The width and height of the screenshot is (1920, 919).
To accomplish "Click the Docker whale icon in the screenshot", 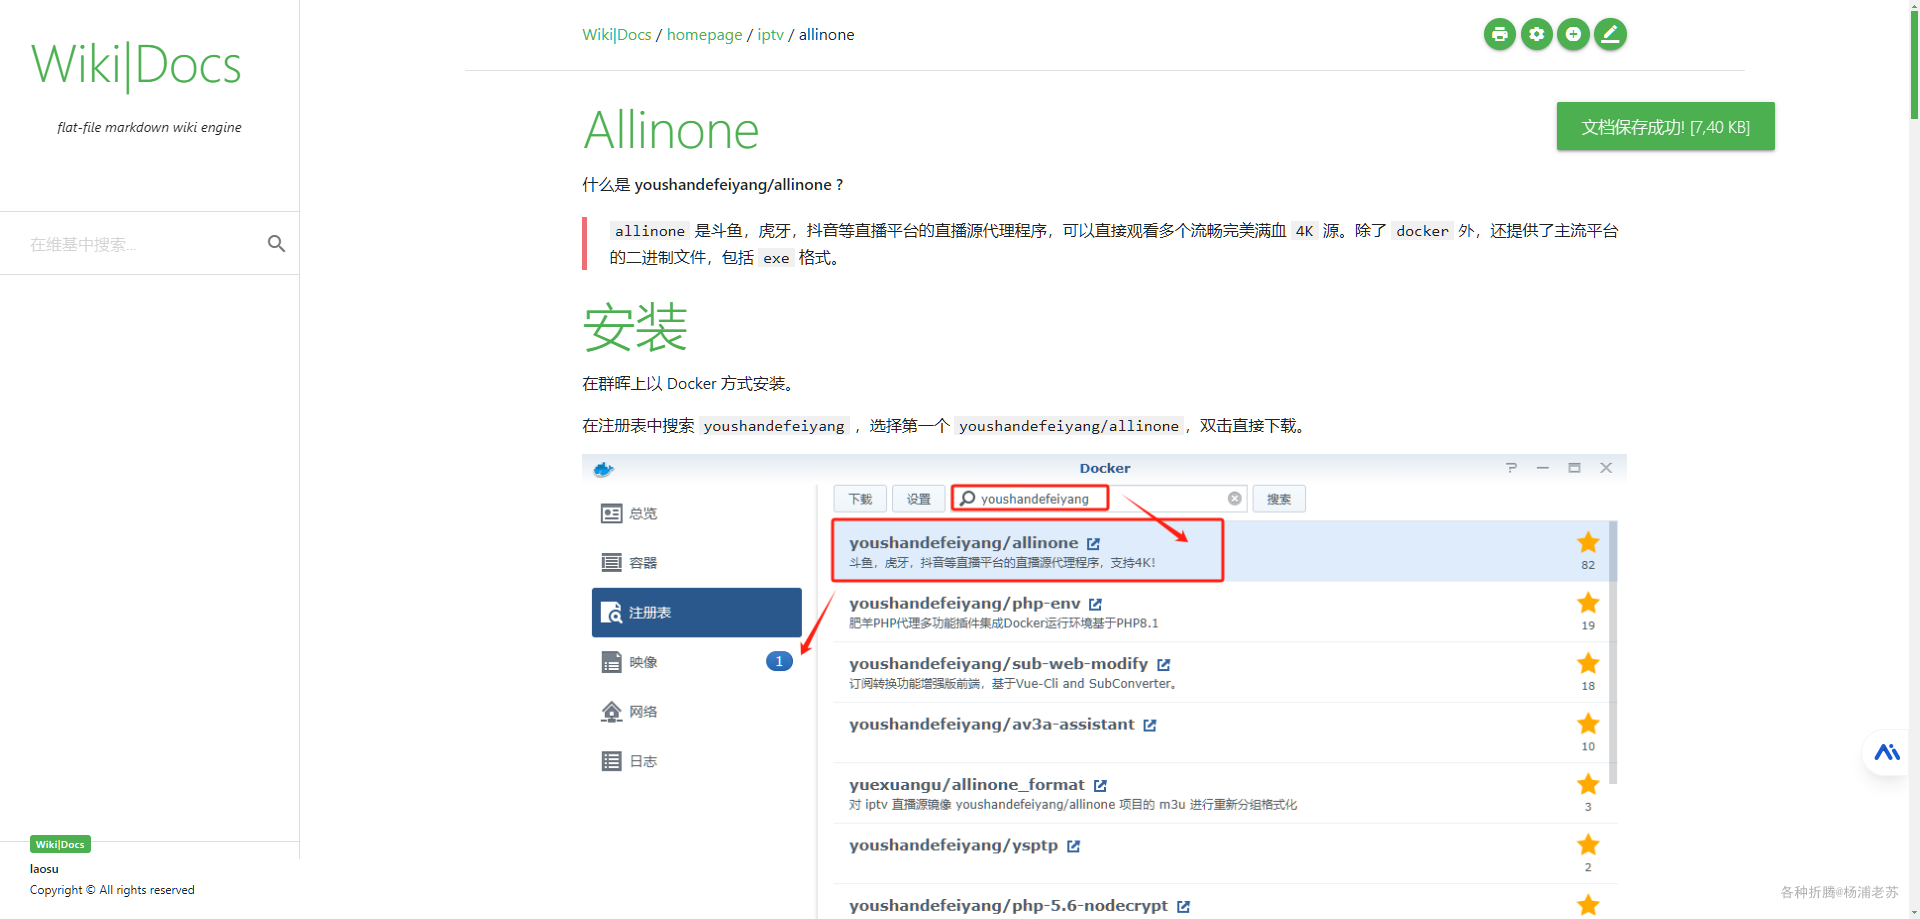I will tap(603, 468).
